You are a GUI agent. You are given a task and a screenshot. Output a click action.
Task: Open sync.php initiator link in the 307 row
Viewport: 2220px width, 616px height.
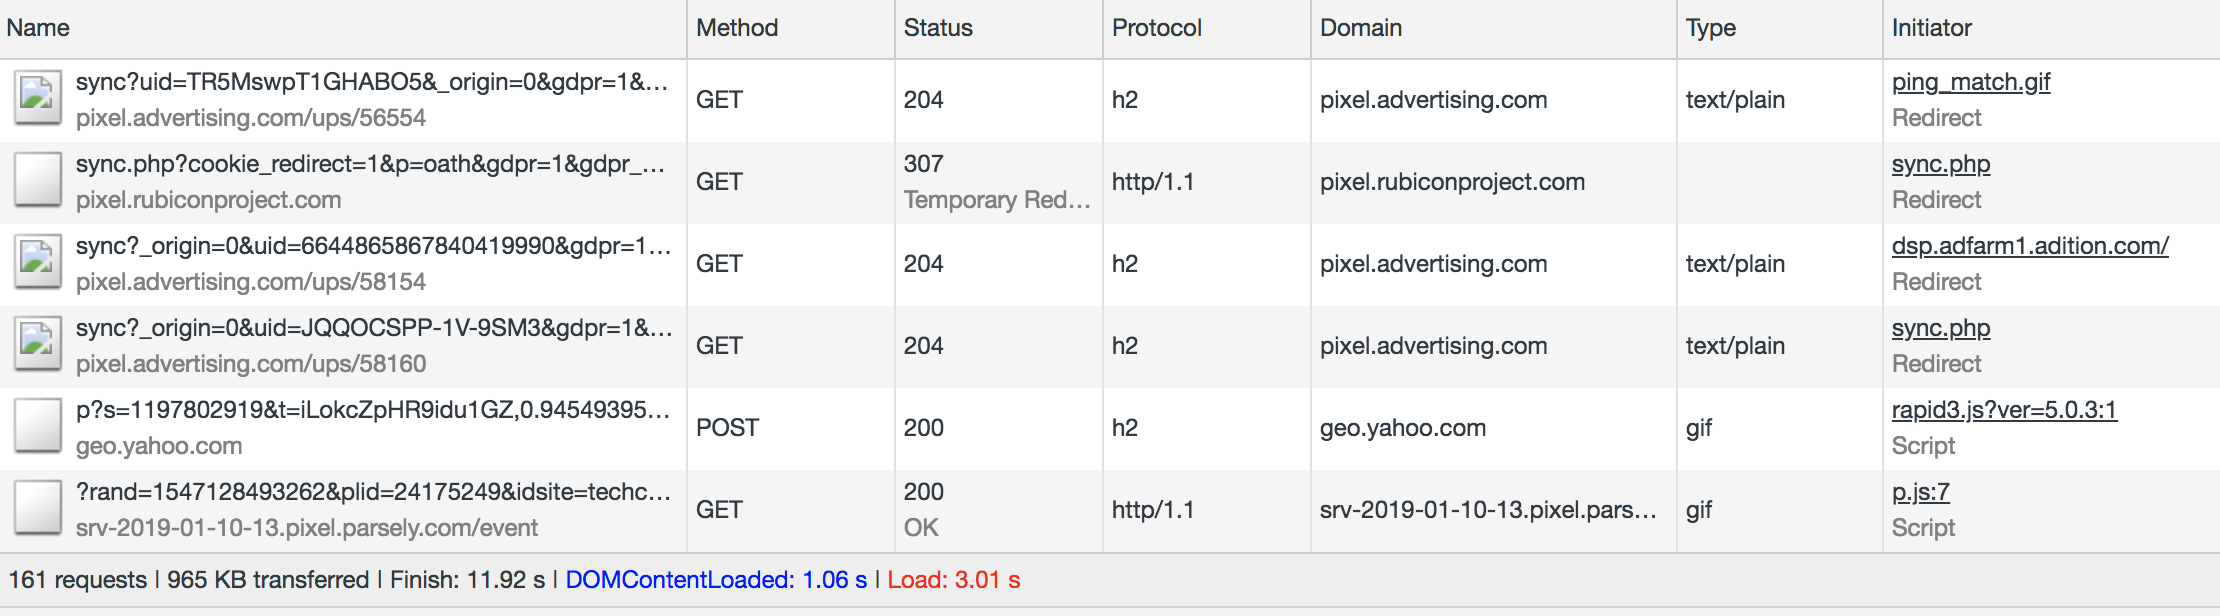(x=1941, y=164)
